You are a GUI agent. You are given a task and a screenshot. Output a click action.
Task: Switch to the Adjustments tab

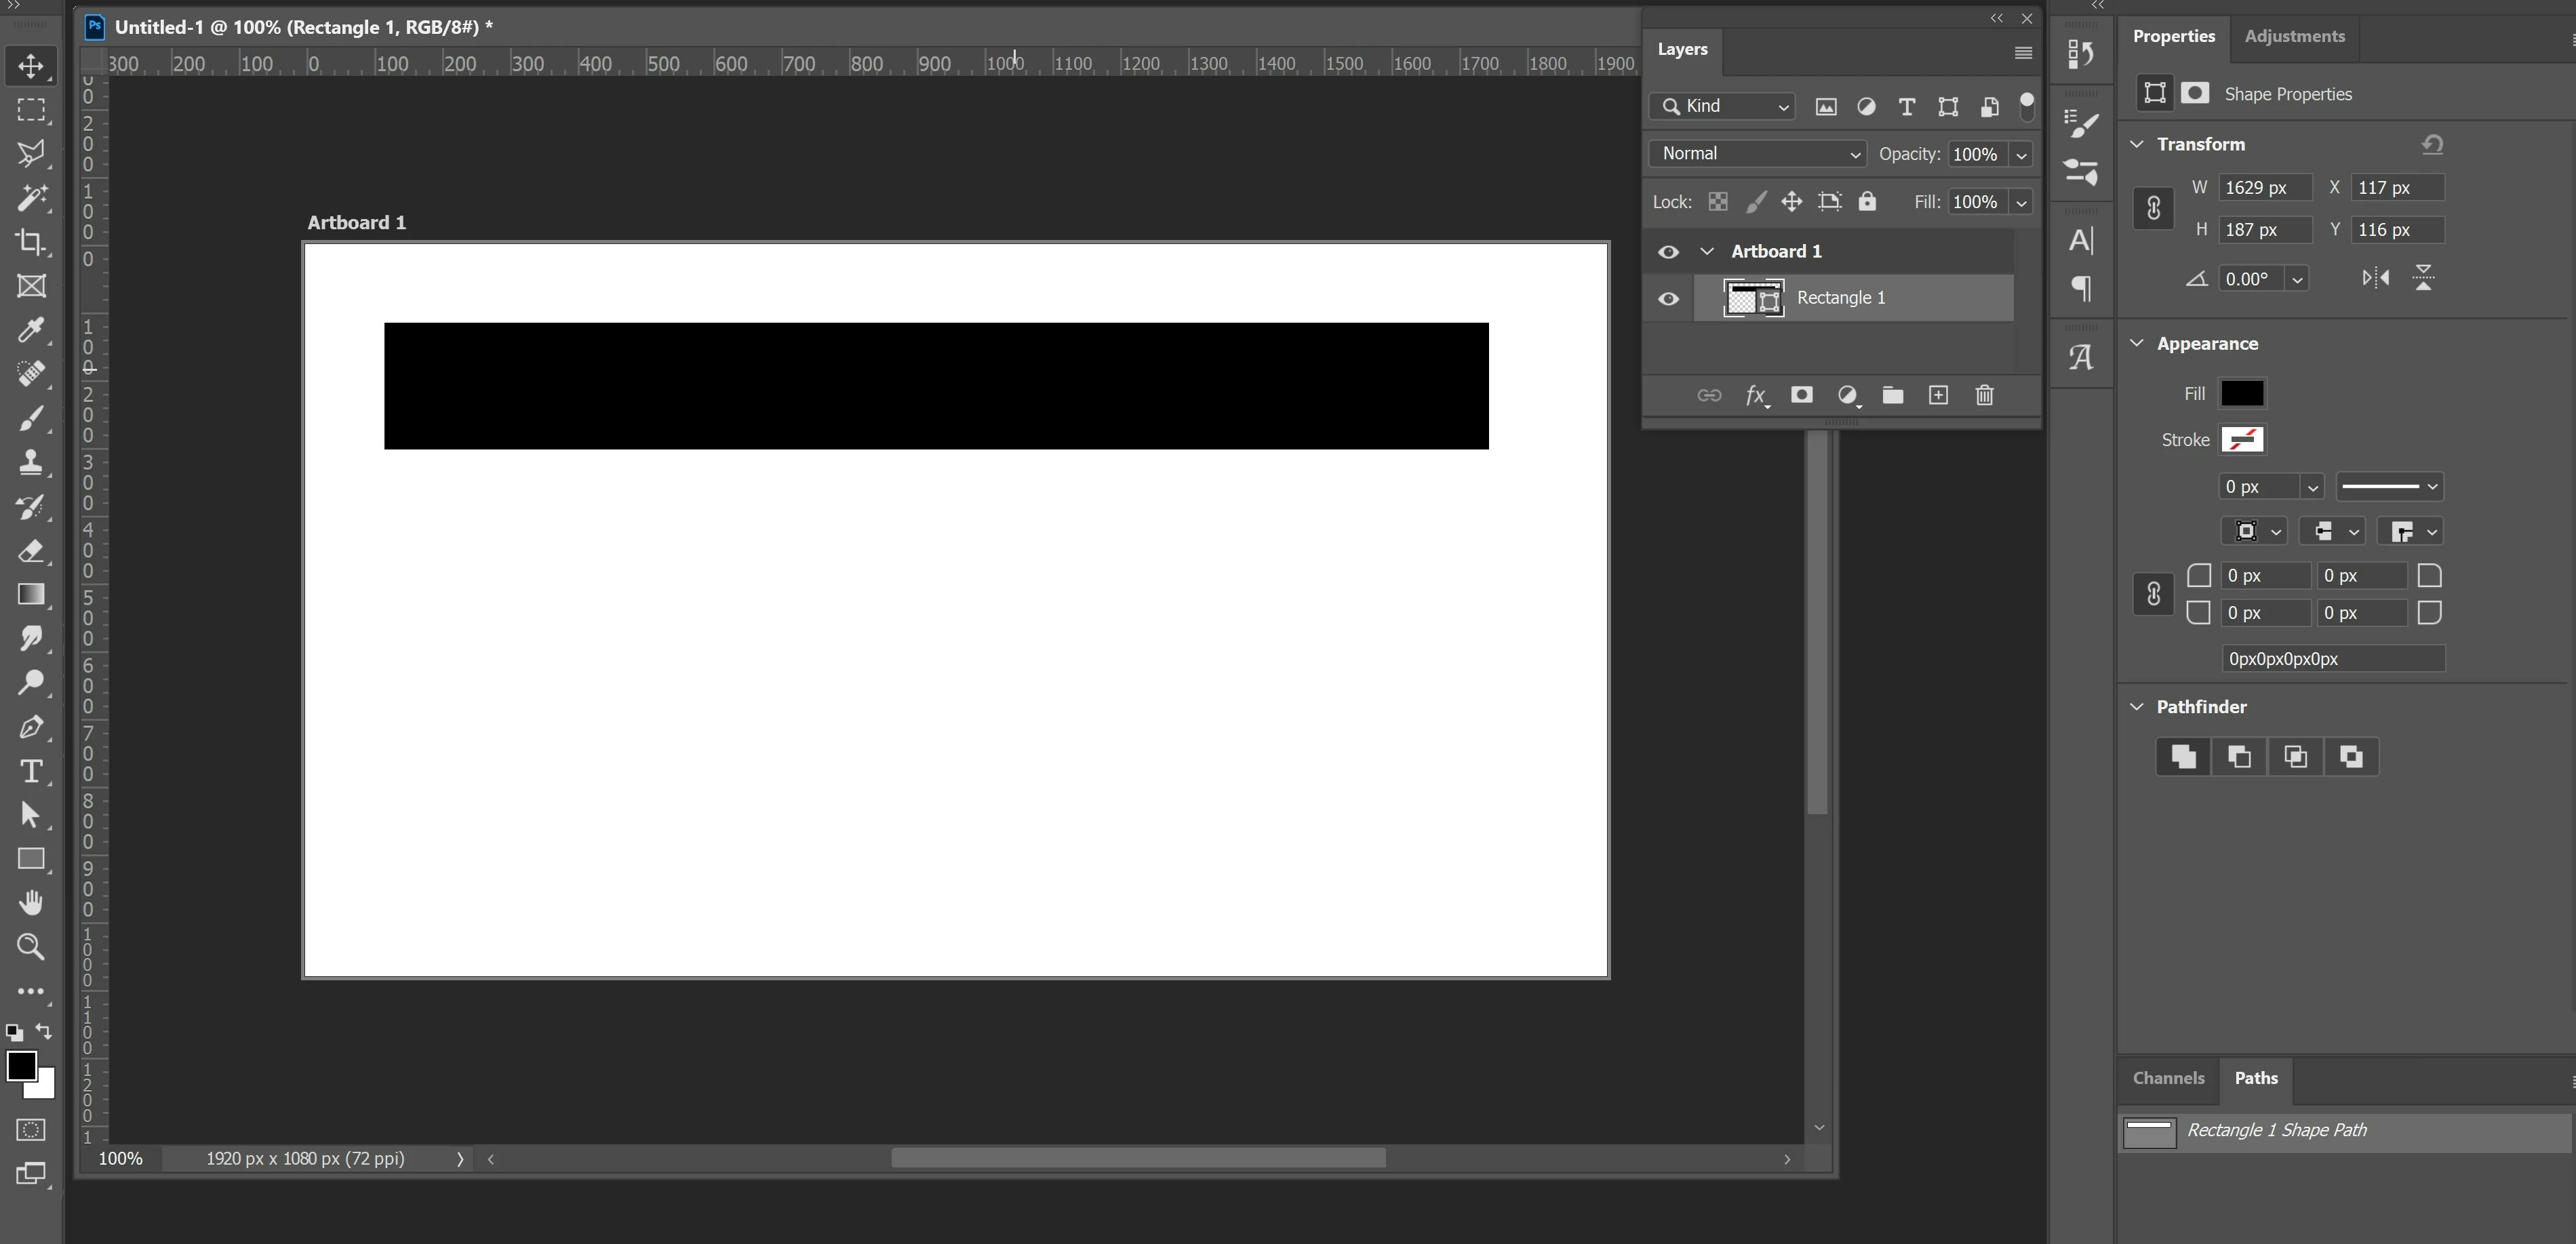click(x=2294, y=36)
